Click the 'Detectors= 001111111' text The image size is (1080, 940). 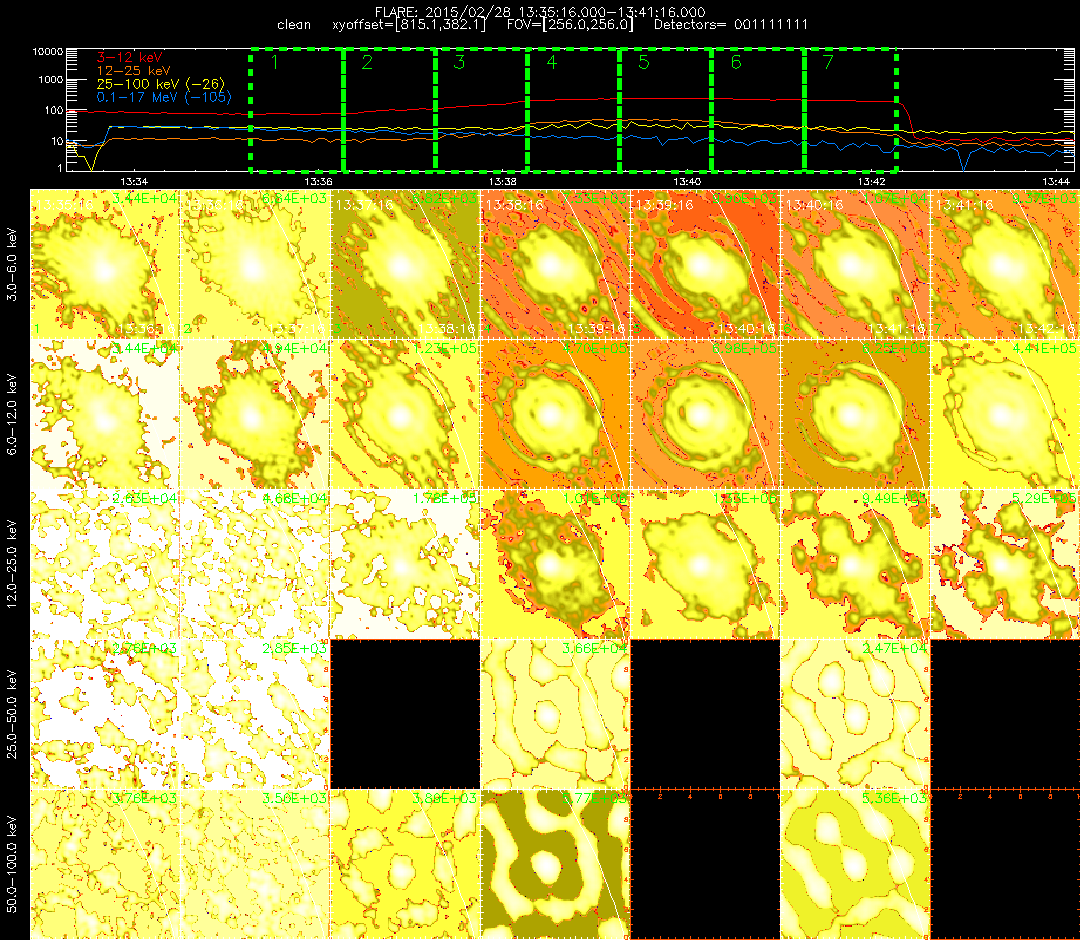[x=731, y=25]
